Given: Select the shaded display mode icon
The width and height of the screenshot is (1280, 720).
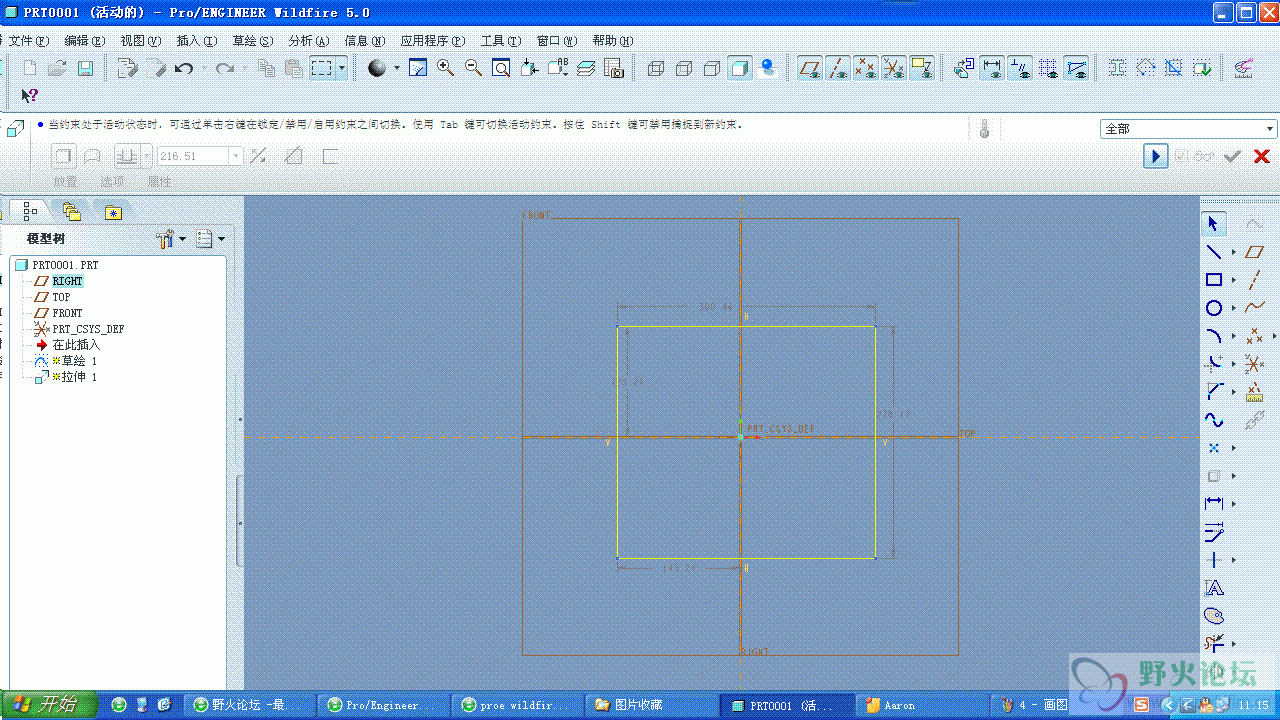Looking at the screenshot, I should [x=740, y=68].
